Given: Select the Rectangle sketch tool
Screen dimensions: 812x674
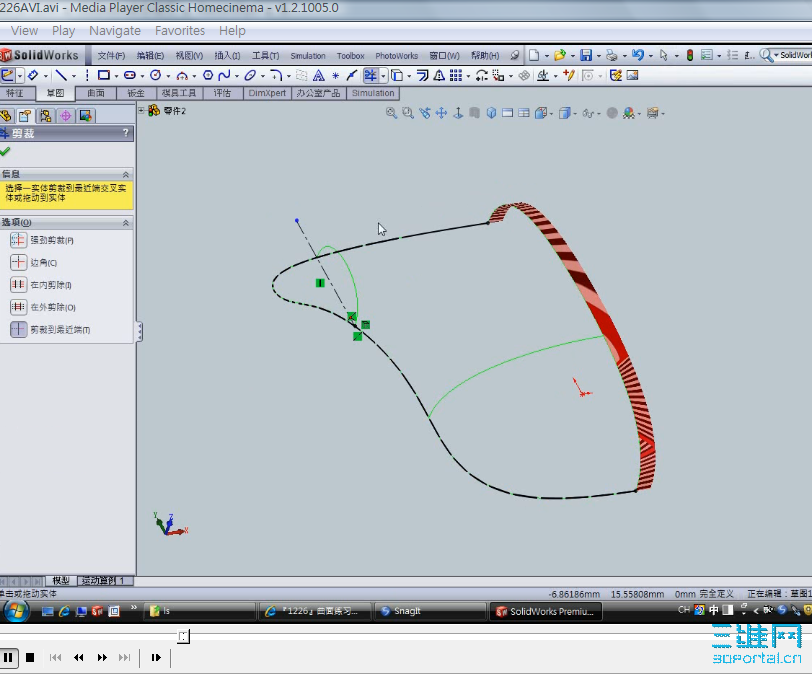Looking at the screenshot, I should [x=104, y=76].
